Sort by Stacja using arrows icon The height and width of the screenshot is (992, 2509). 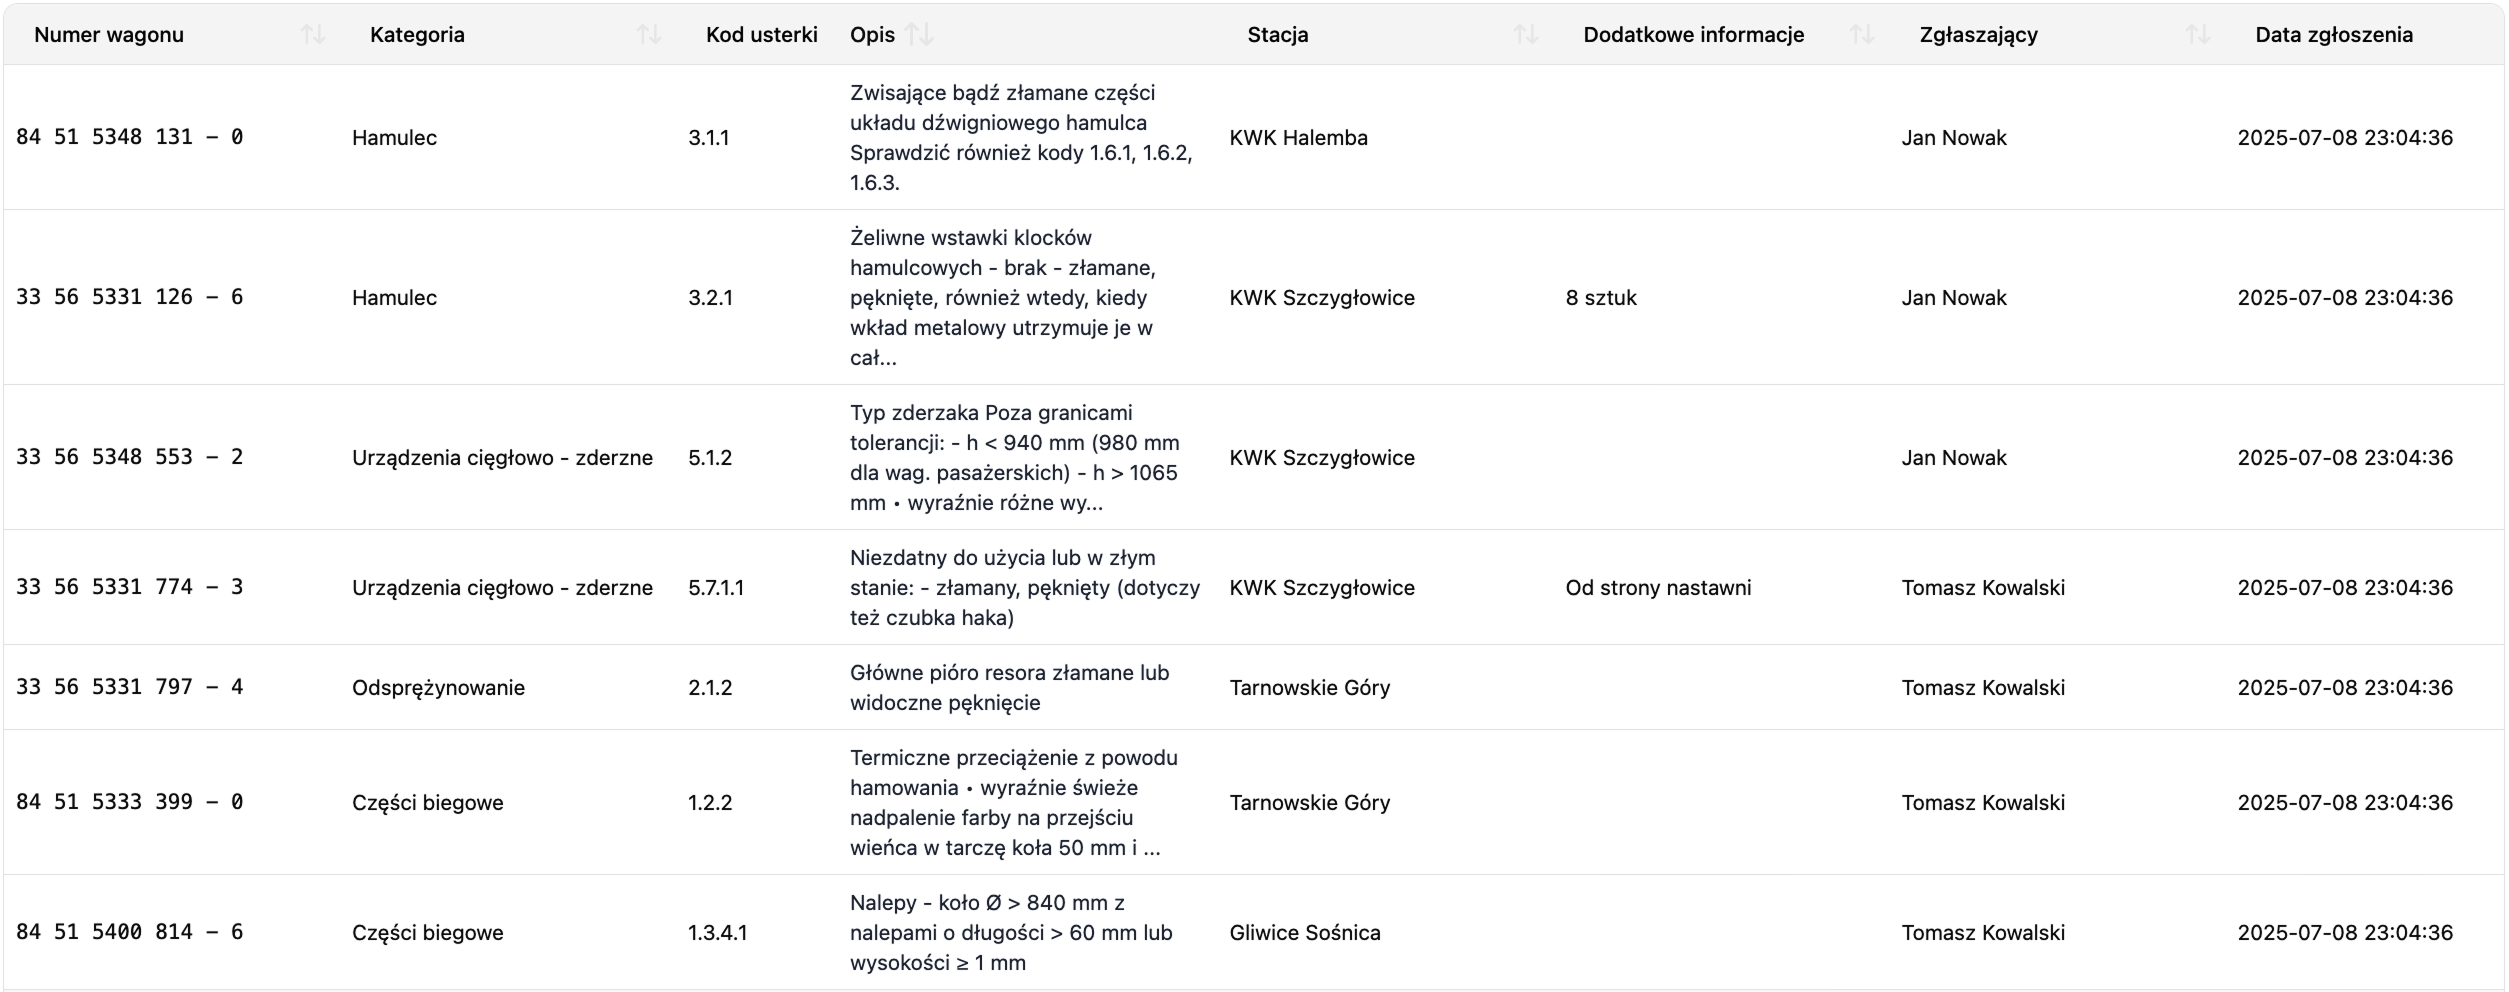1525,35
